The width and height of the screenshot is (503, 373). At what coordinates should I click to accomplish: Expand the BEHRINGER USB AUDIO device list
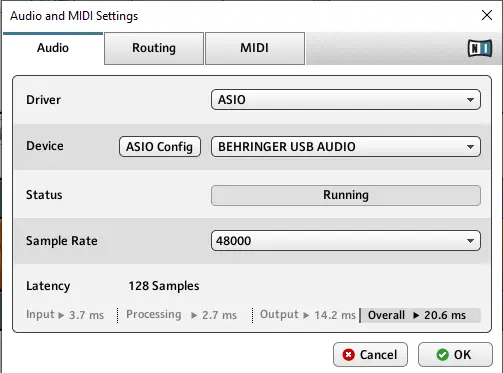(346, 147)
